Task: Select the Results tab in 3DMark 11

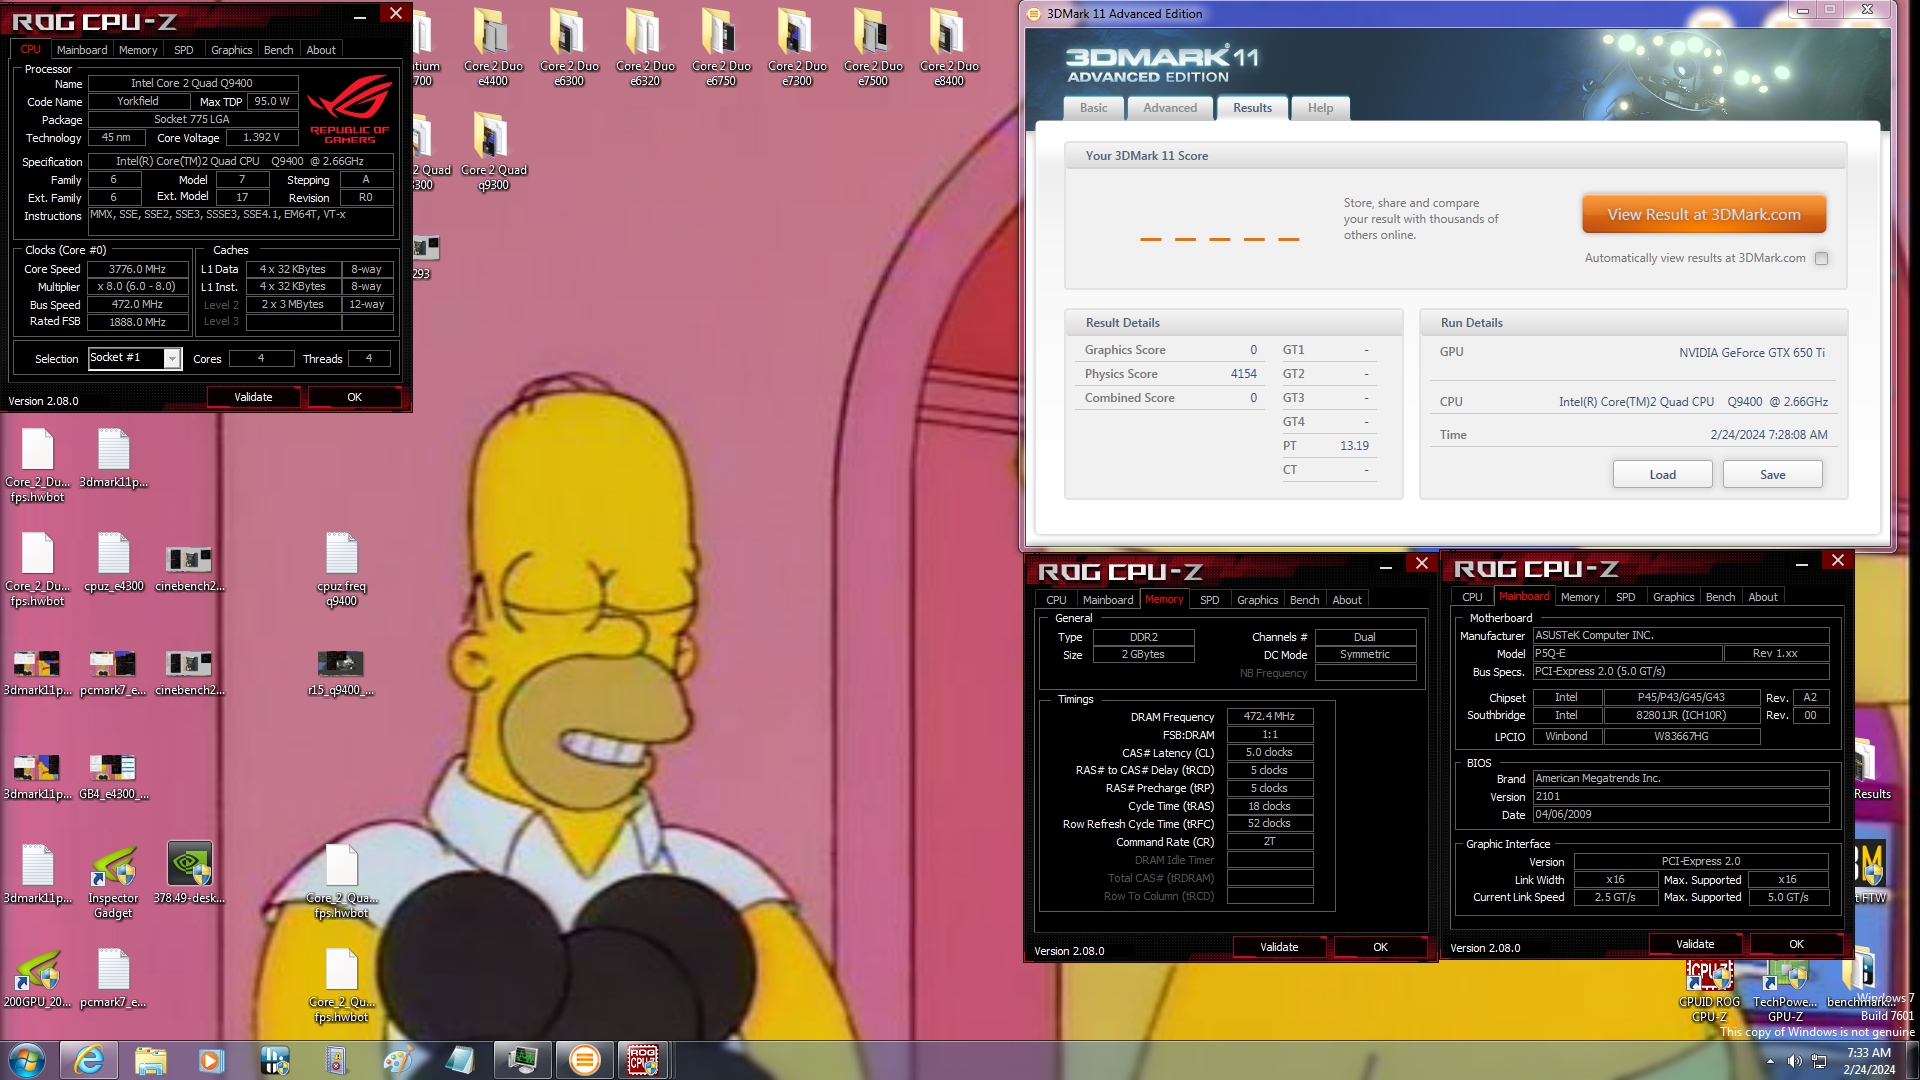Action: click(1252, 108)
